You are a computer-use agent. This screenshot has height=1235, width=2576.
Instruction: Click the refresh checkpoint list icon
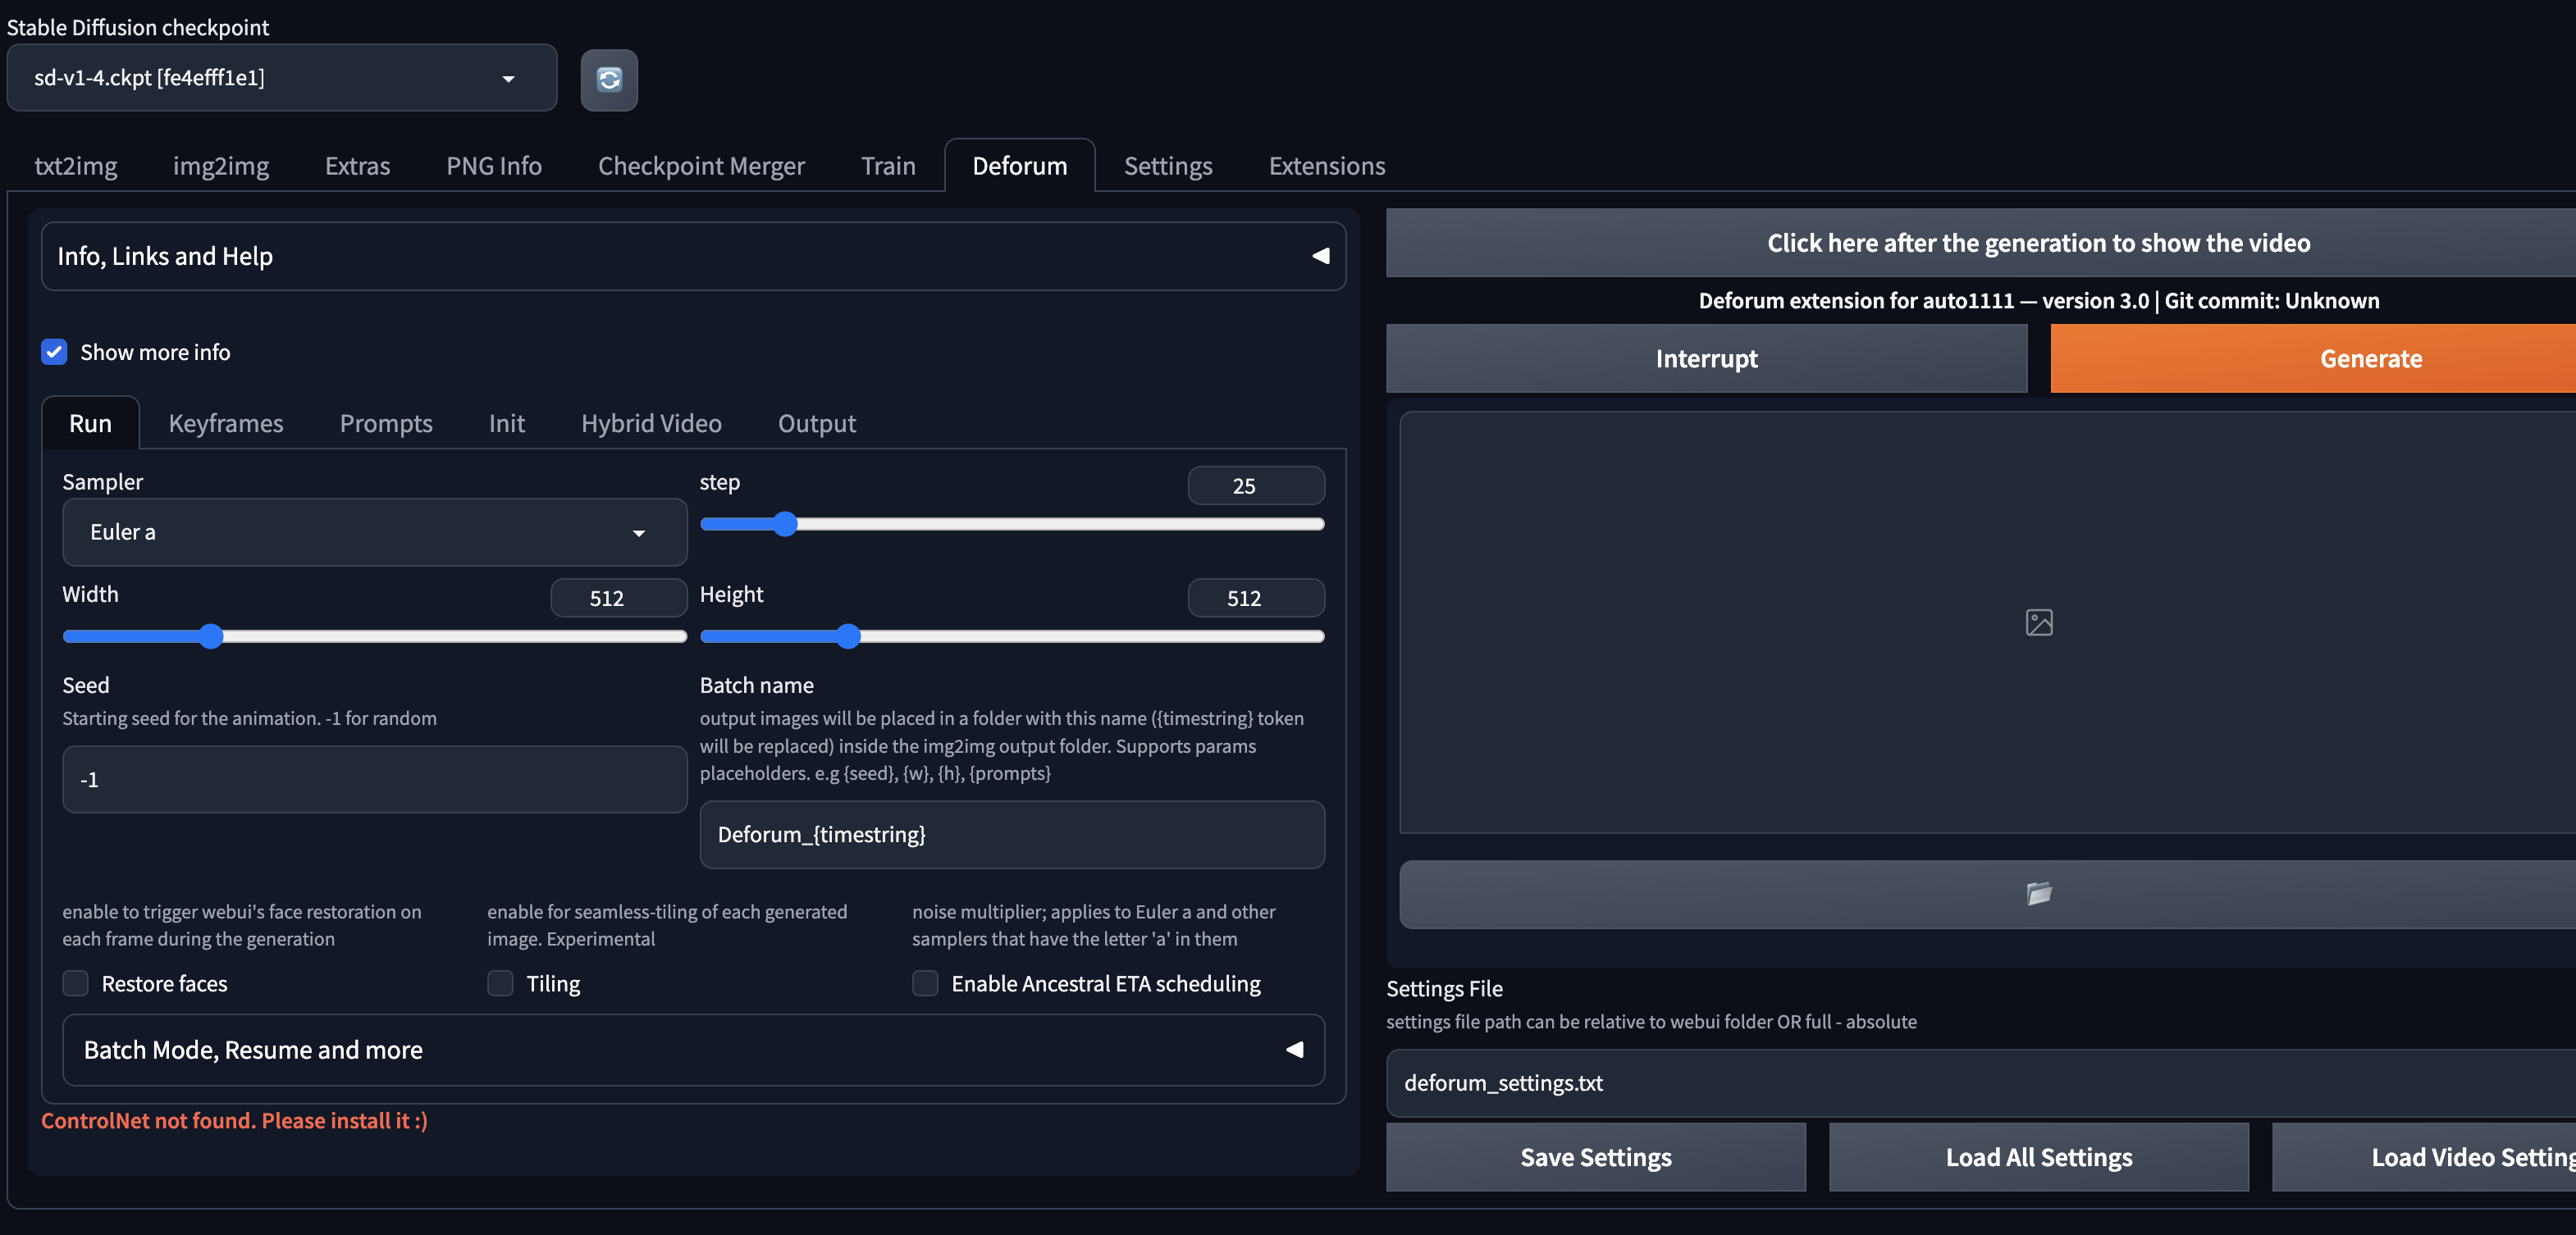pyautogui.click(x=609, y=79)
